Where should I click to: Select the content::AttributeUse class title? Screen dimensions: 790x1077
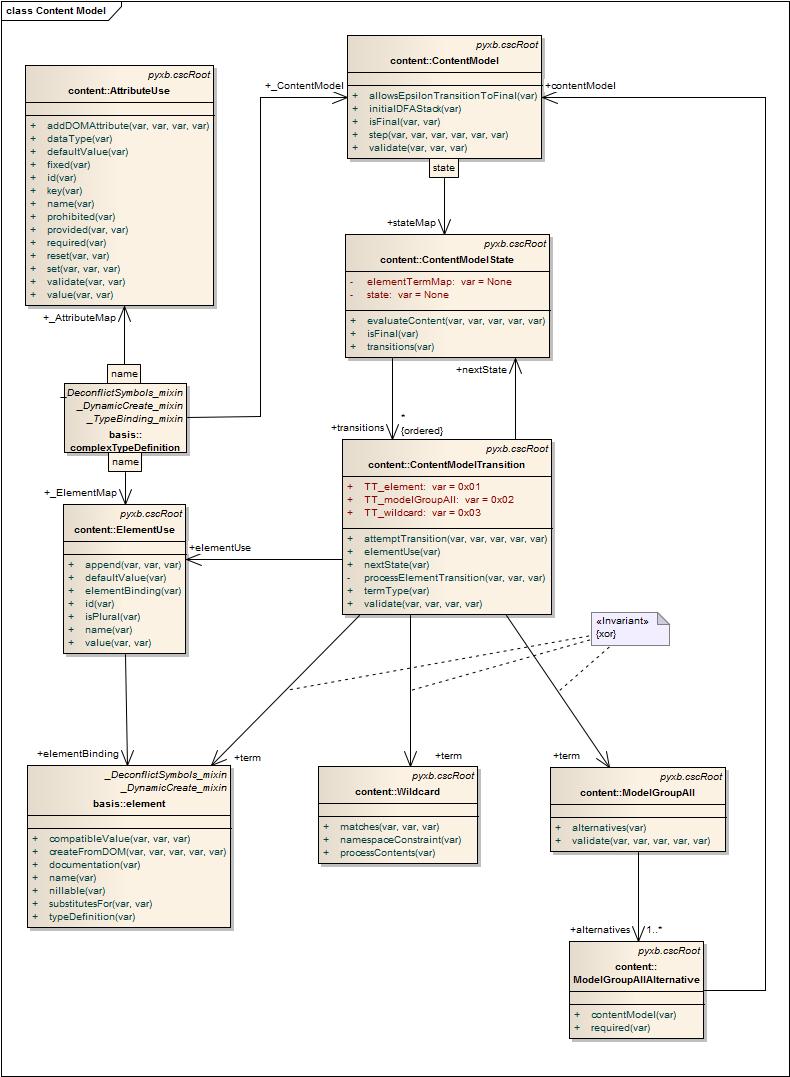pos(119,91)
